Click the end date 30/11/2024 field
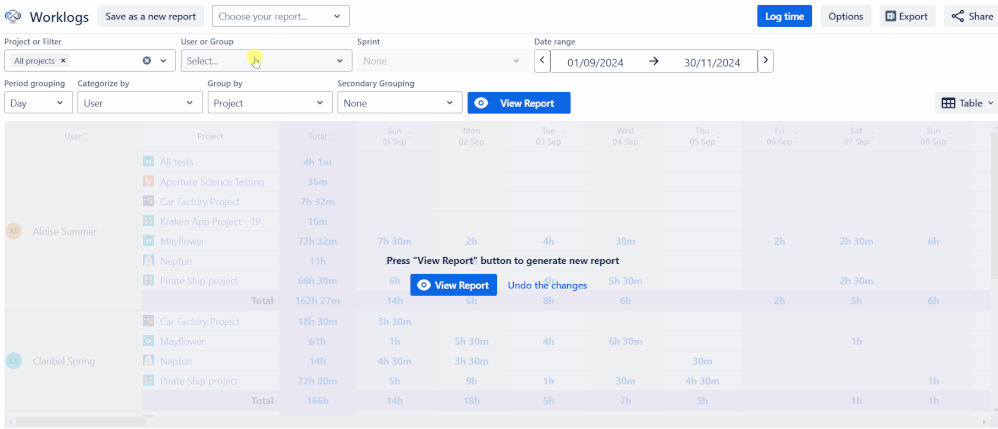Viewport: 998px width, 429px height. pyautogui.click(x=712, y=62)
